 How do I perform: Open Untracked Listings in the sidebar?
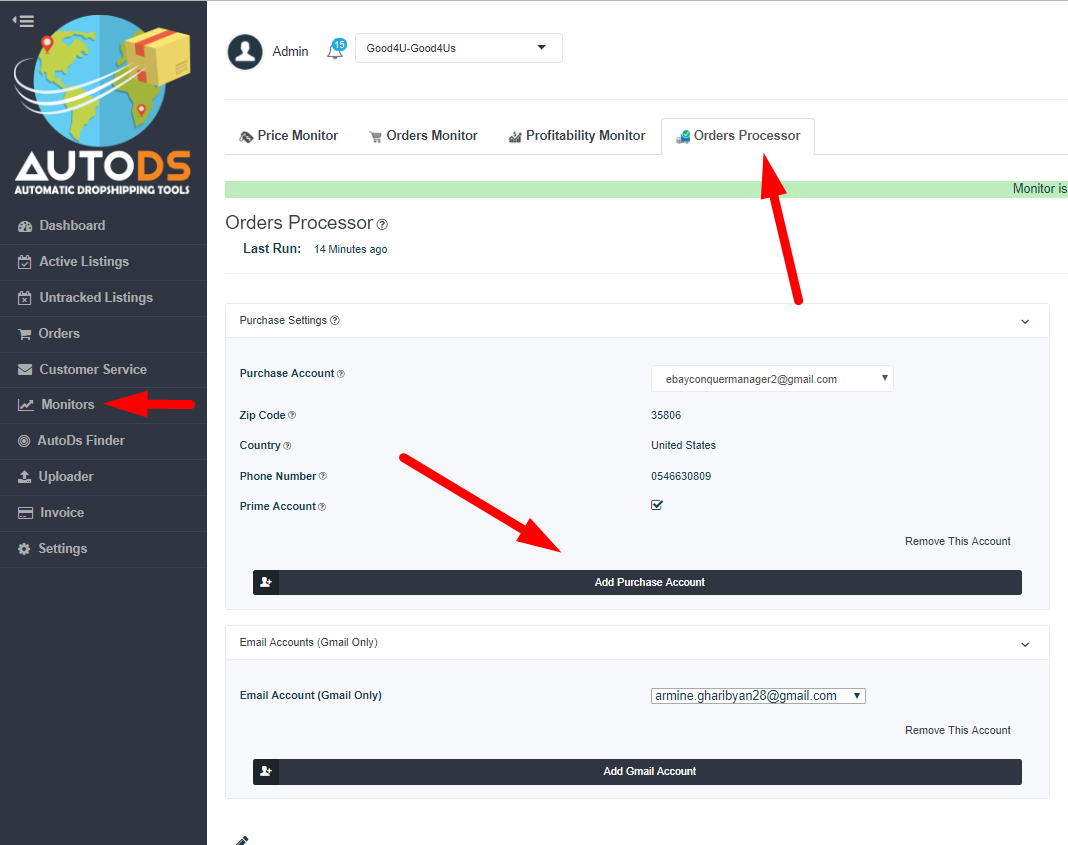point(104,298)
